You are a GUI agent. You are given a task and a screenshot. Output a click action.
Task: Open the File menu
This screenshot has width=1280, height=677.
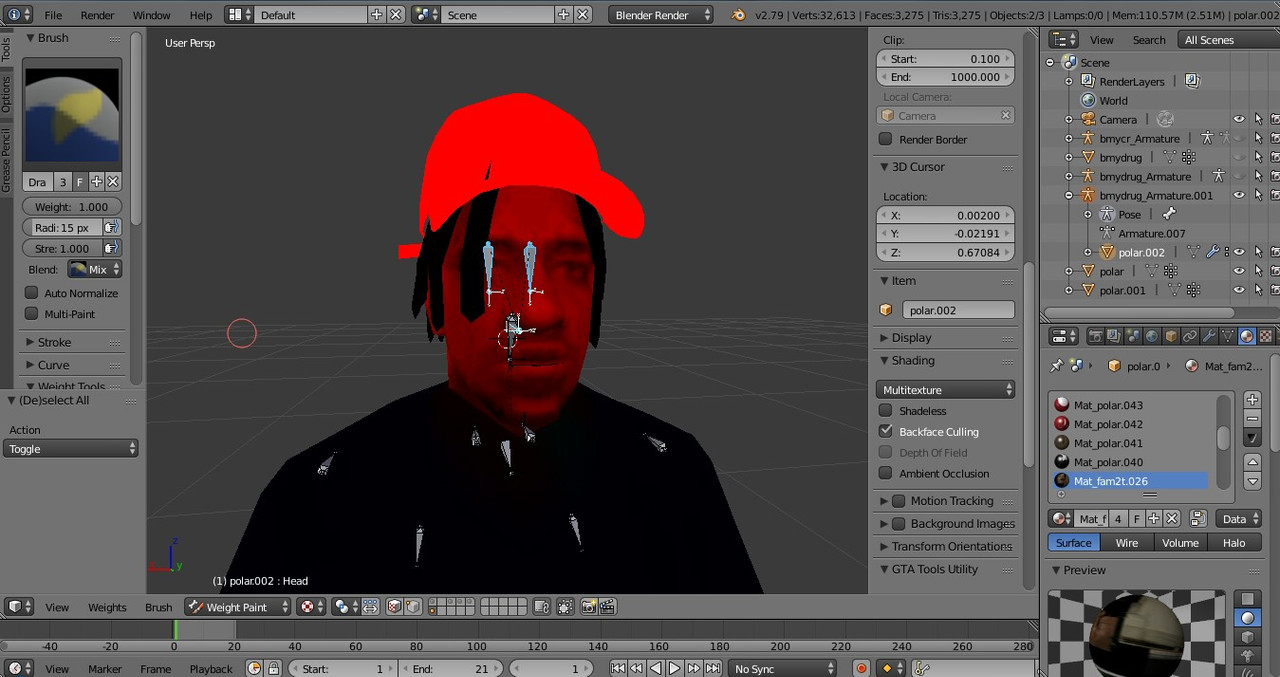pos(53,15)
